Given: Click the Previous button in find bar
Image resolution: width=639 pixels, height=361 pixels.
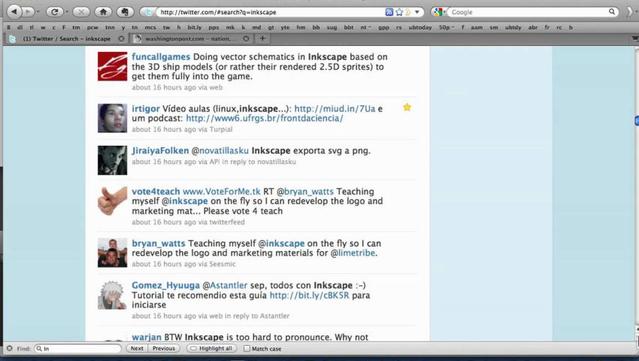Looking at the screenshot, I should pos(164,349).
